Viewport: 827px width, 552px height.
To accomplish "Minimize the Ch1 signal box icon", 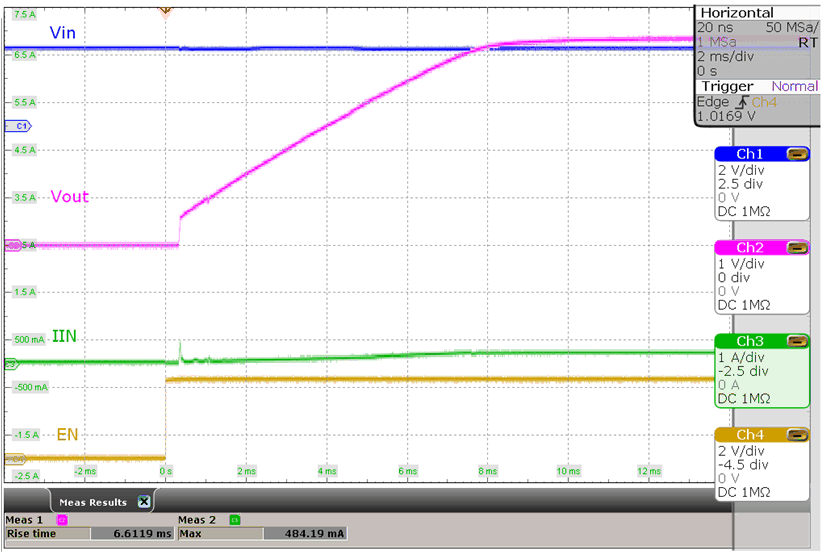I will [797, 154].
